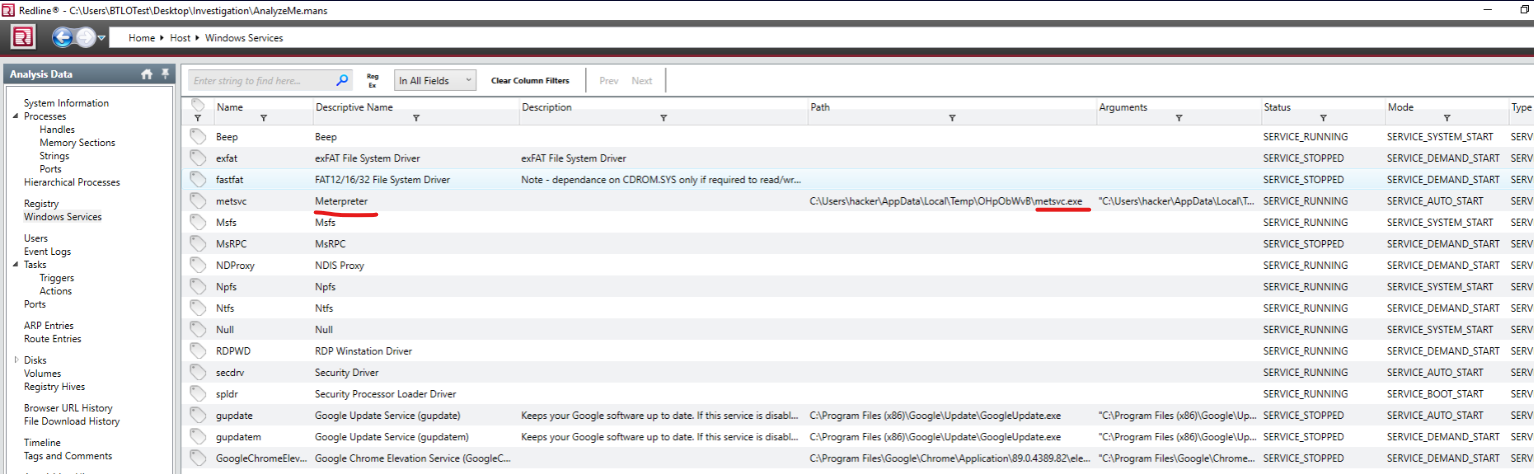Screen dimensions: 1534x474
Task: Go back with the blue arrow
Action: 63,38
